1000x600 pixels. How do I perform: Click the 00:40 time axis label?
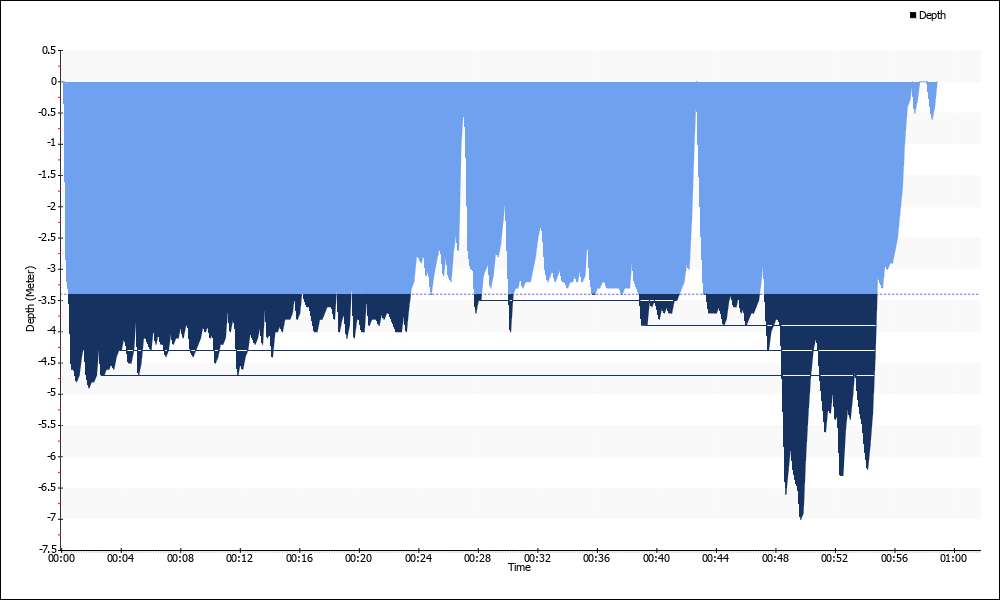pos(656,558)
